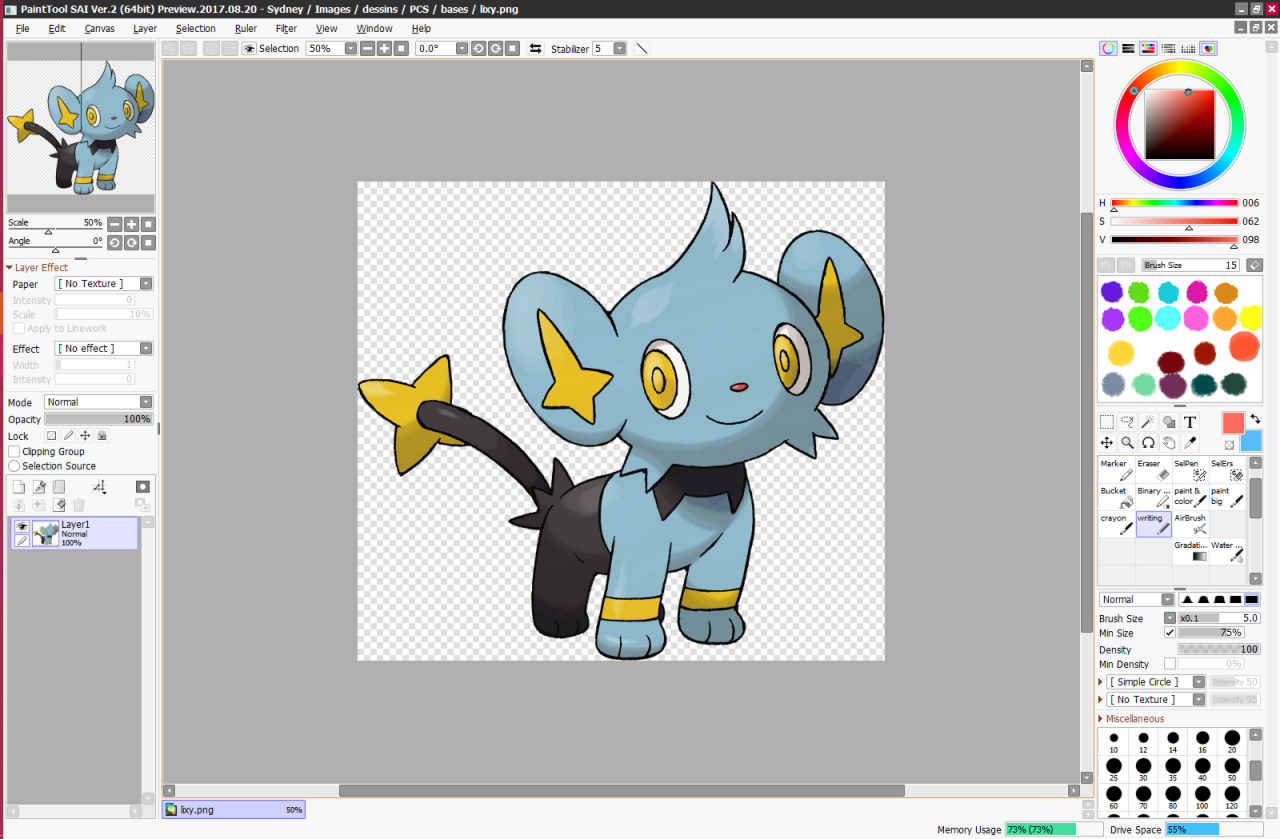Open the brush blend mode Normal dropdown

point(1167,600)
